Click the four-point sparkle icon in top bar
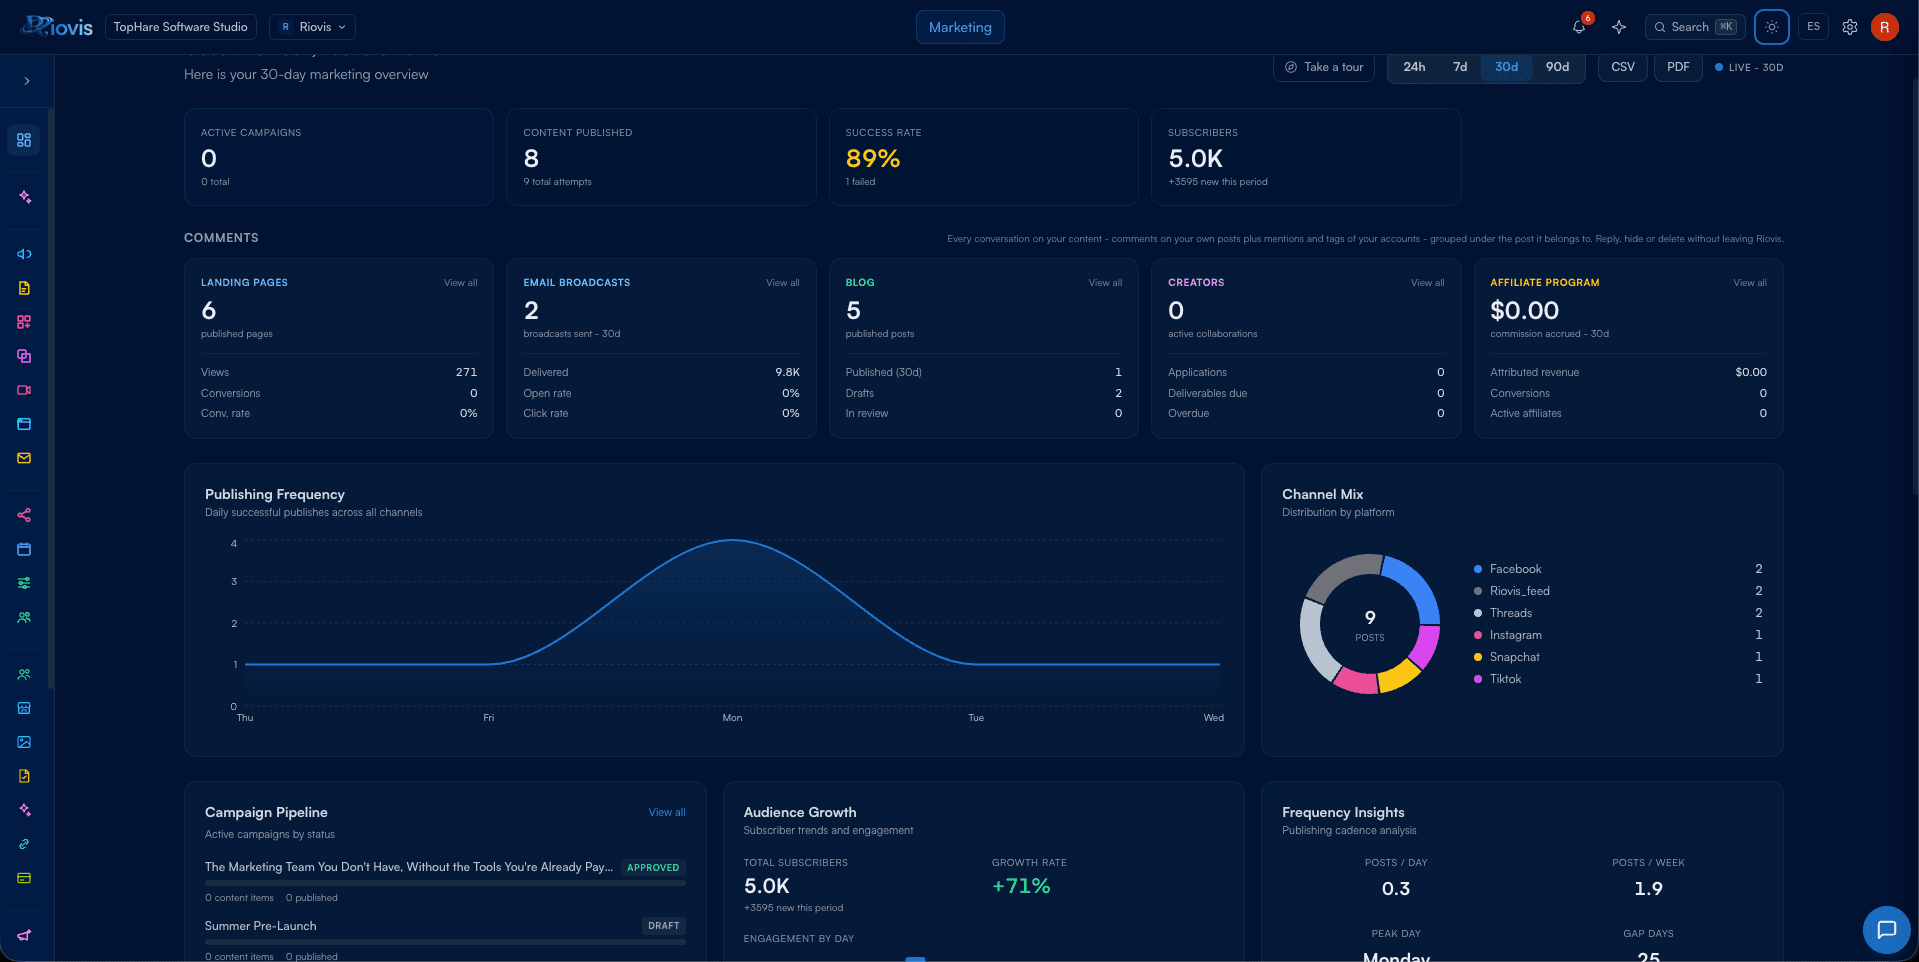This screenshot has height=962, width=1919. 1619,27
